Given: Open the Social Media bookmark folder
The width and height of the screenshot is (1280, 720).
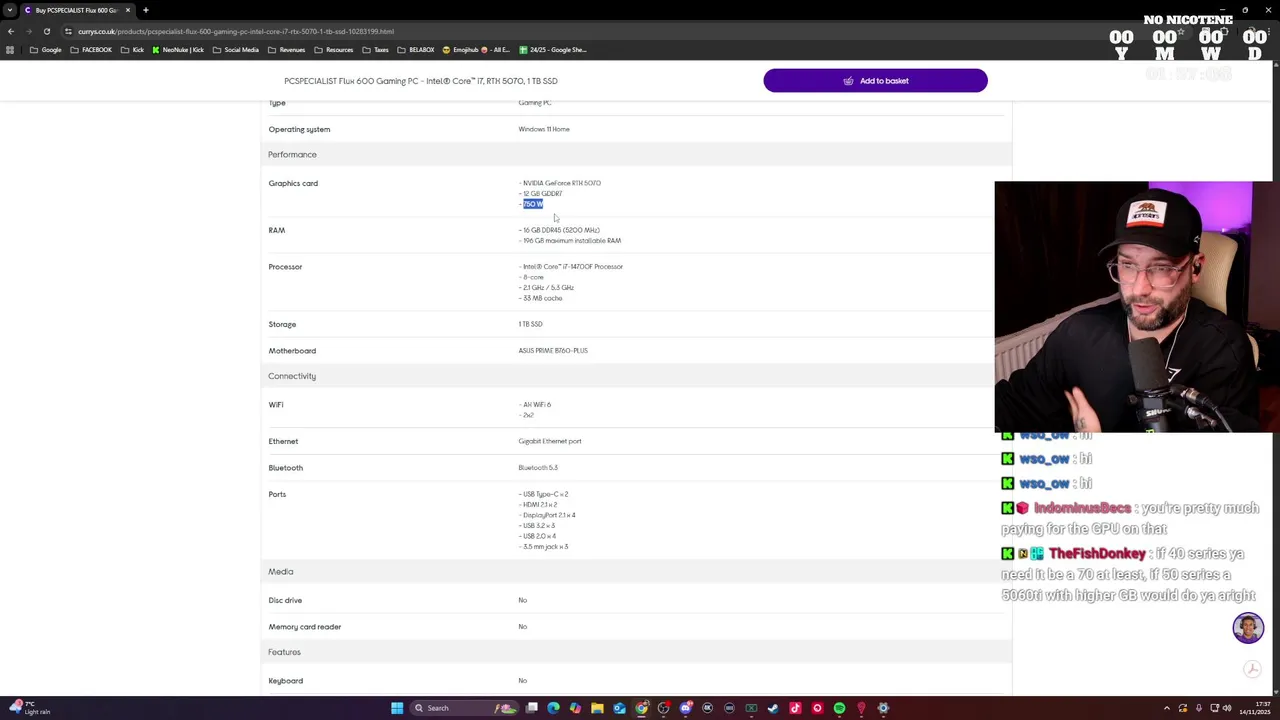Looking at the screenshot, I should pyautogui.click(x=236, y=50).
